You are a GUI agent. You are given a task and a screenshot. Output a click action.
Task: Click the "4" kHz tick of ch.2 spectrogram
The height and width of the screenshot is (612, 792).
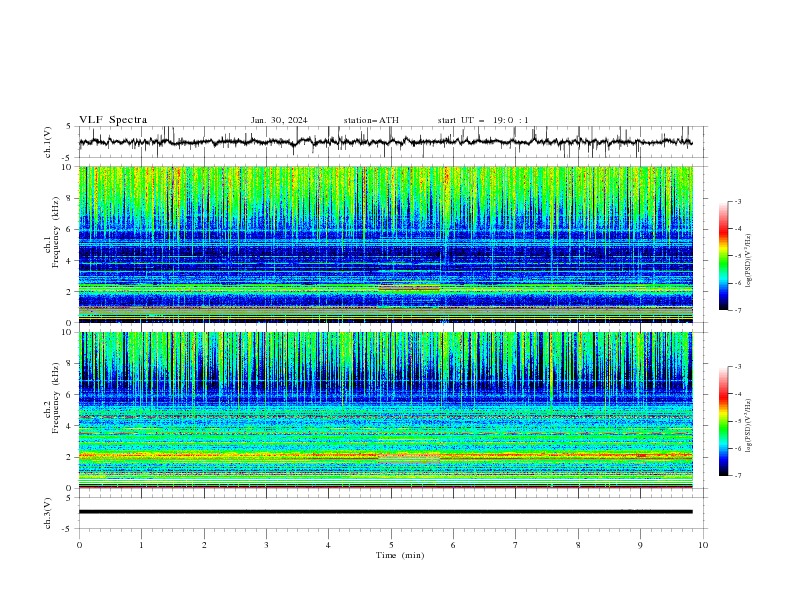(71, 426)
